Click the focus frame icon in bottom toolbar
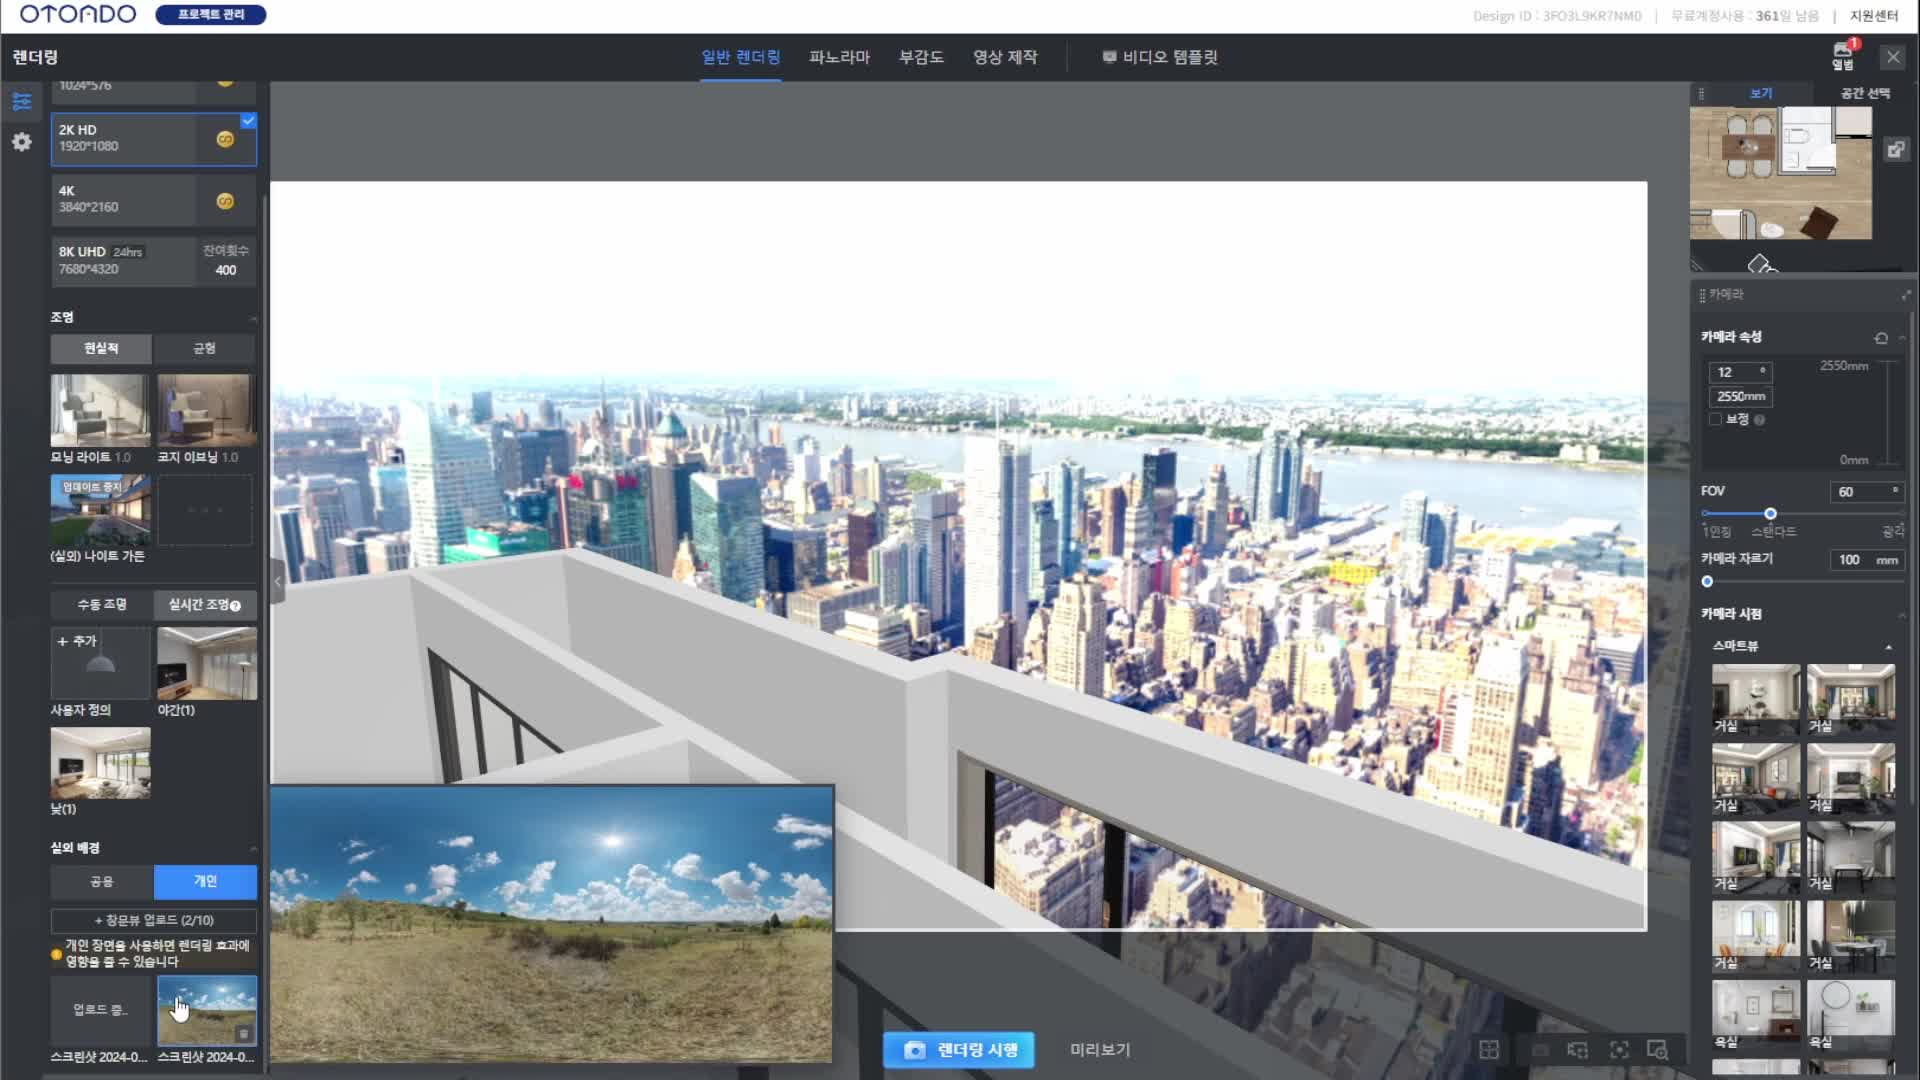Screen dimensions: 1920x1080 [x=1619, y=1050]
